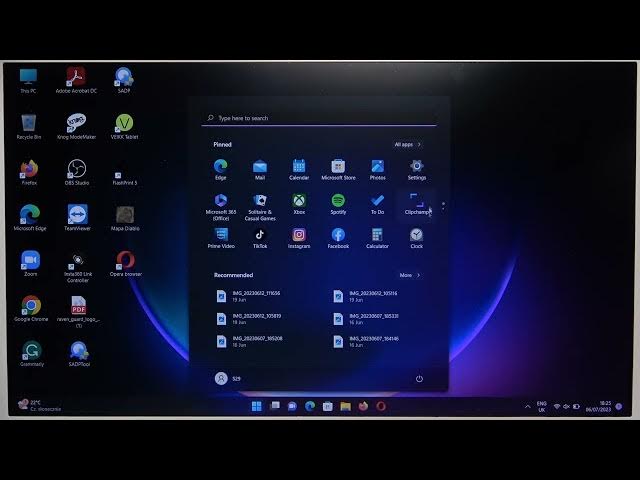Viewport: 640px width, 480px height.
Task: Open File Explorer from taskbar
Action: 345,406
